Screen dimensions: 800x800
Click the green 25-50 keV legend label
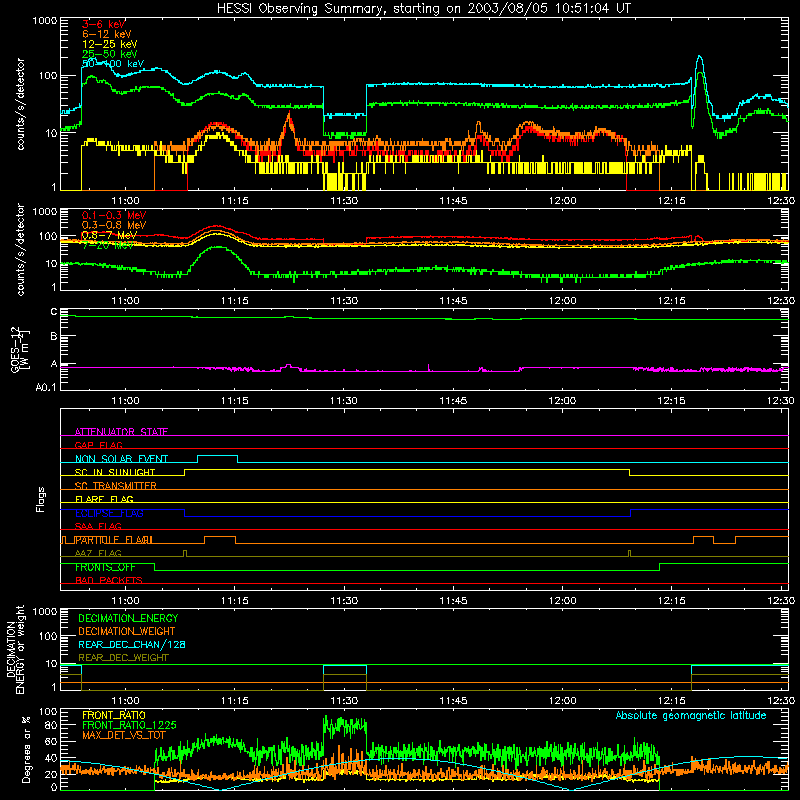click(x=110, y=54)
